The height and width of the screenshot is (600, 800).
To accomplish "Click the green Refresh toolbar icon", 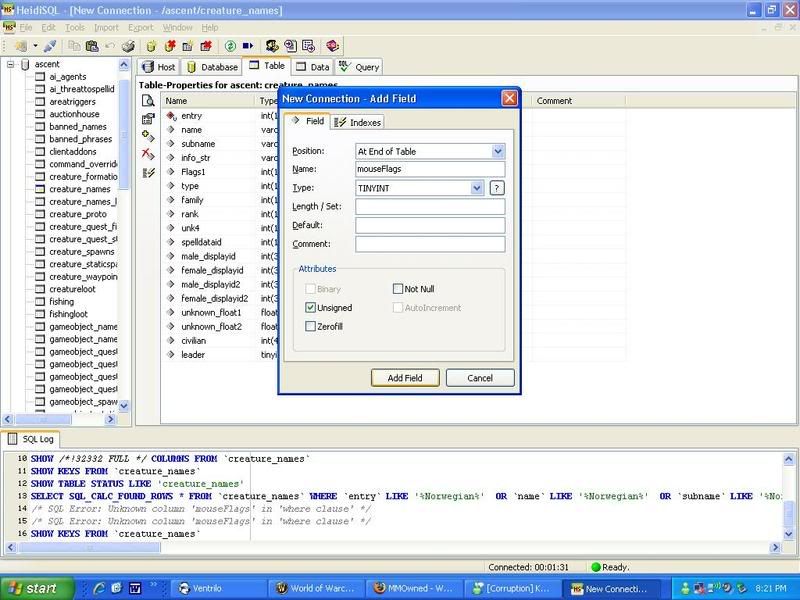I will click(x=230, y=46).
